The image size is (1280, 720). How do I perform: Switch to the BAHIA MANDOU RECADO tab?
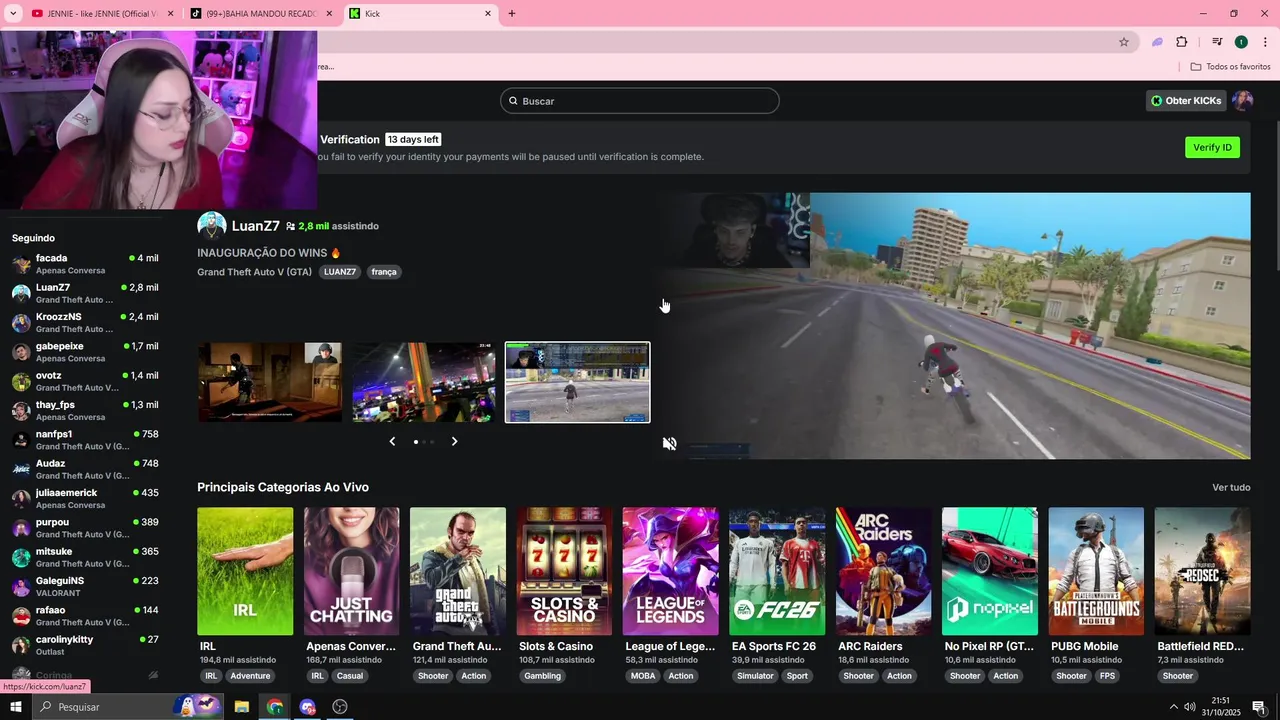pos(262,14)
